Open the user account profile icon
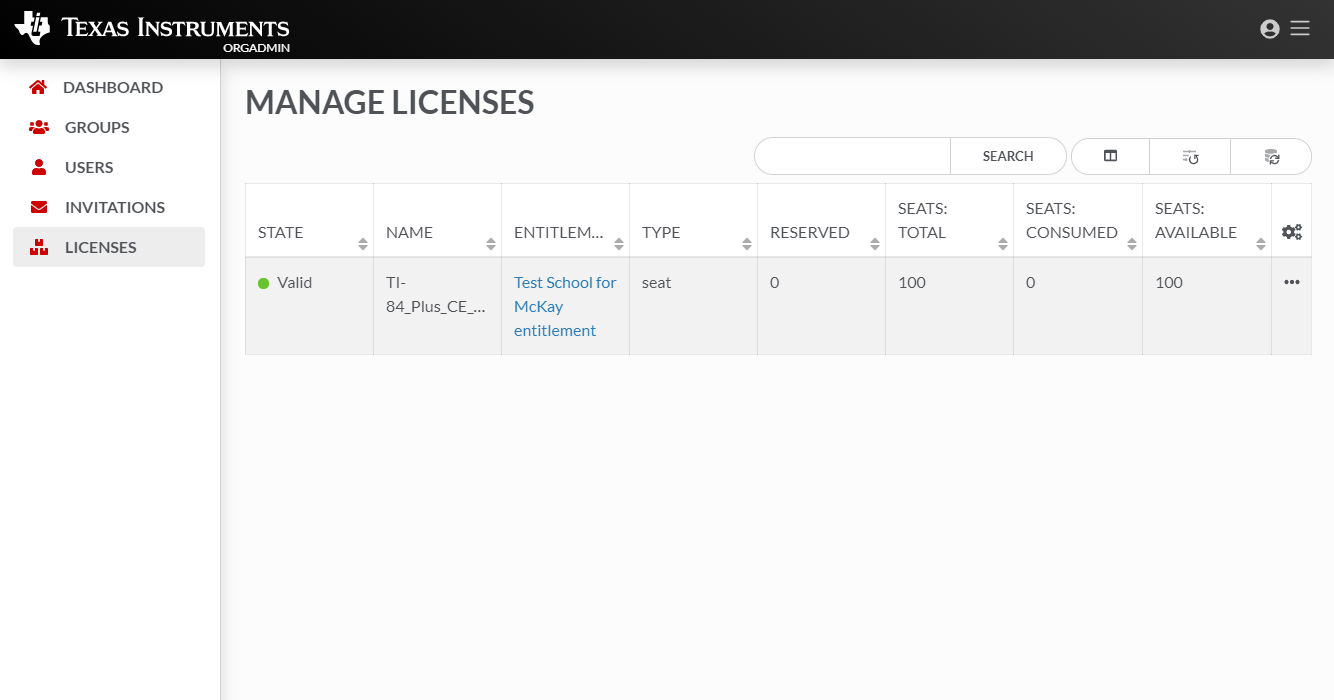 [x=1269, y=29]
